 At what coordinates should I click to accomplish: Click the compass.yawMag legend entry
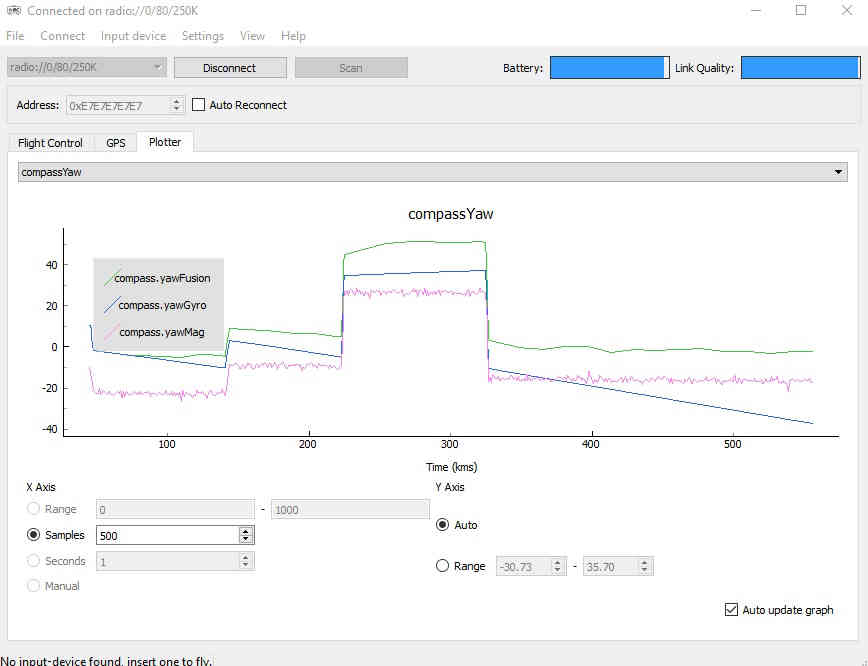tap(162, 332)
